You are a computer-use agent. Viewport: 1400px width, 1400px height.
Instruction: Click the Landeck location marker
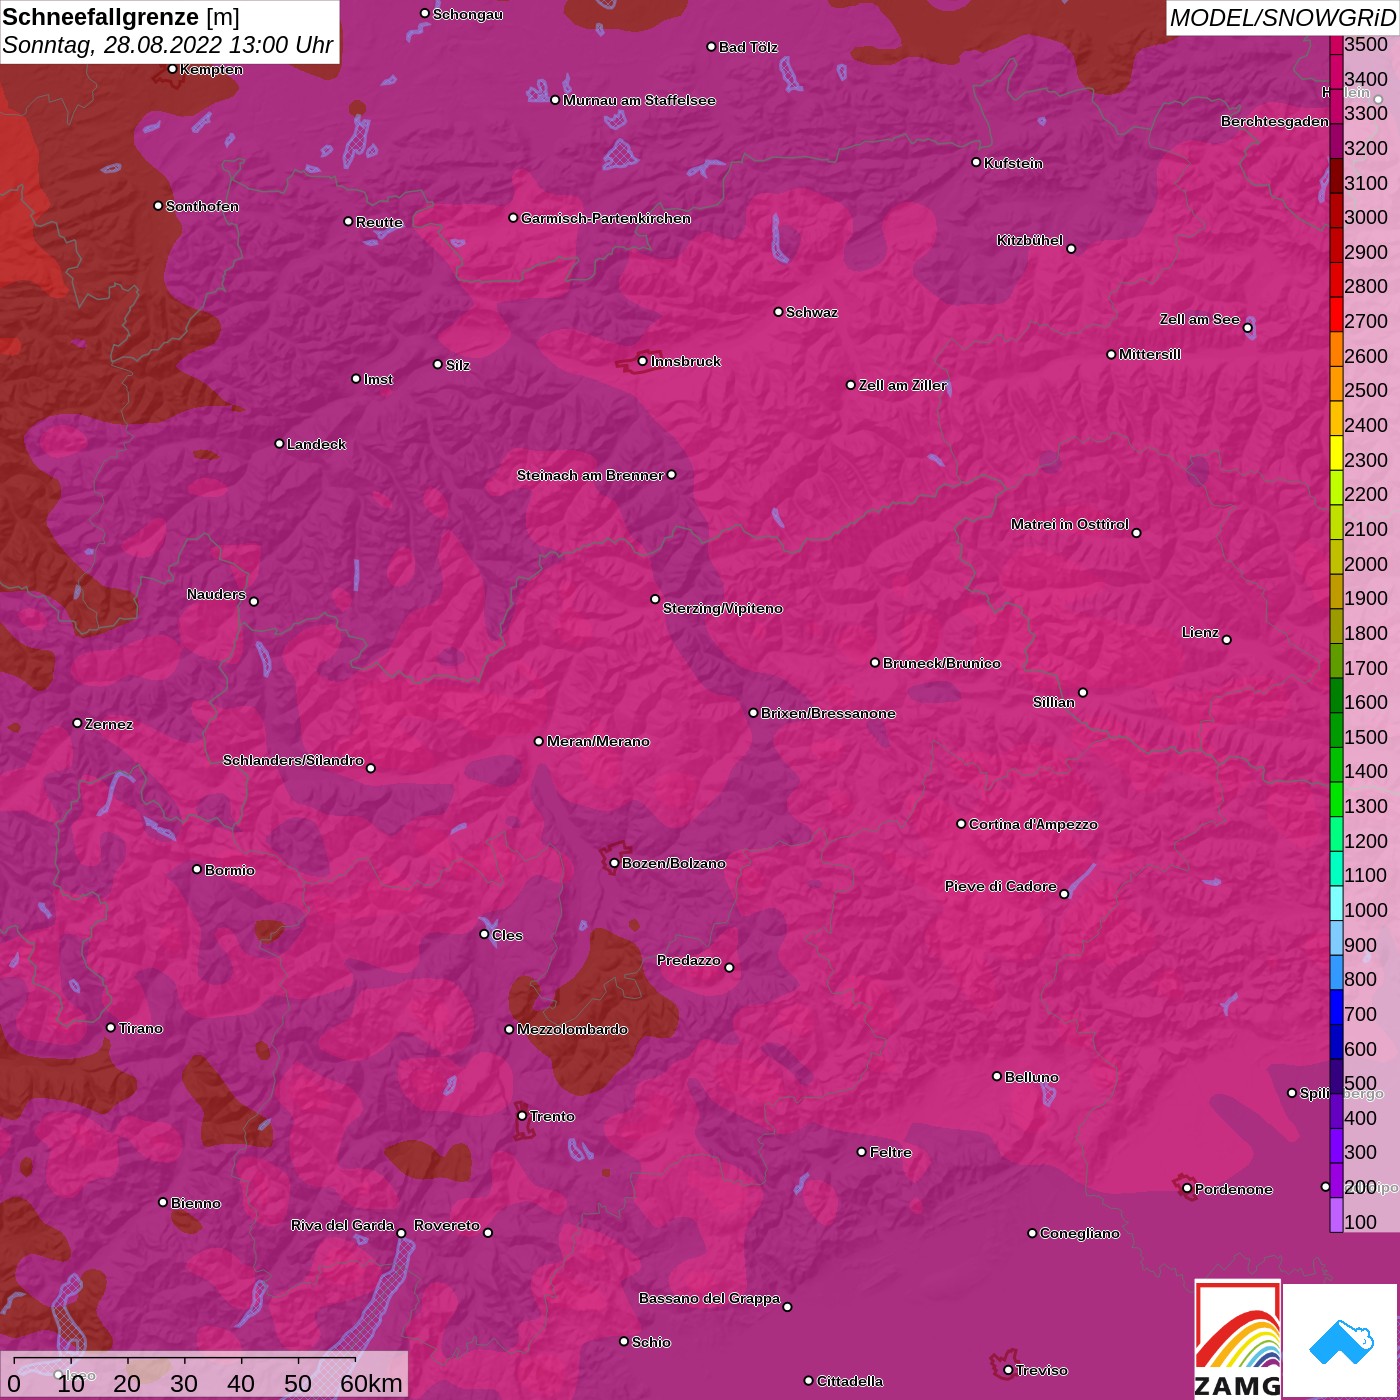click(279, 443)
